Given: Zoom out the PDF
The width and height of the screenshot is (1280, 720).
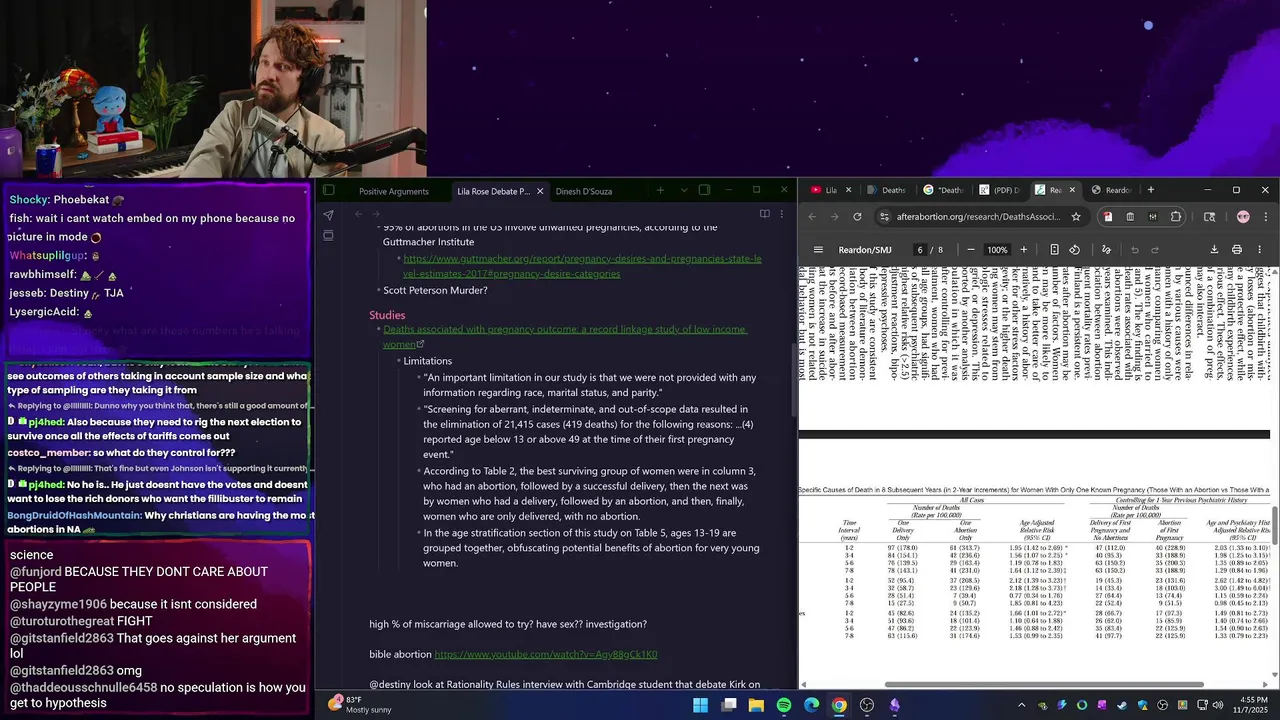Looking at the screenshot, I should click(970, 249).
